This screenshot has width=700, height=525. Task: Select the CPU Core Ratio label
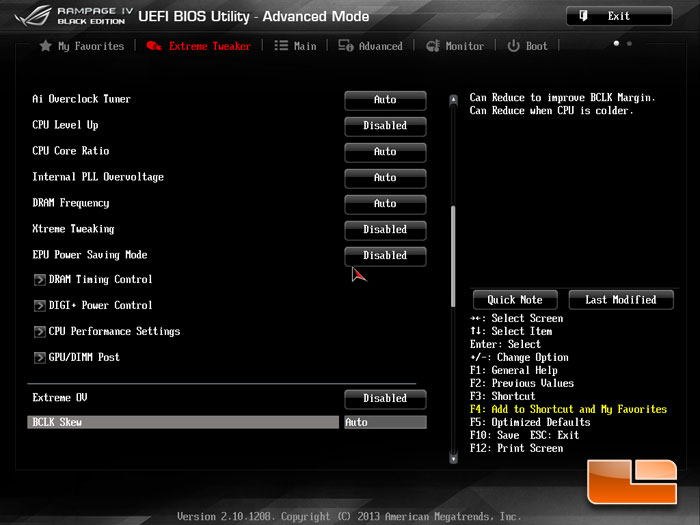pyautogui.click(x=71, y=151)
